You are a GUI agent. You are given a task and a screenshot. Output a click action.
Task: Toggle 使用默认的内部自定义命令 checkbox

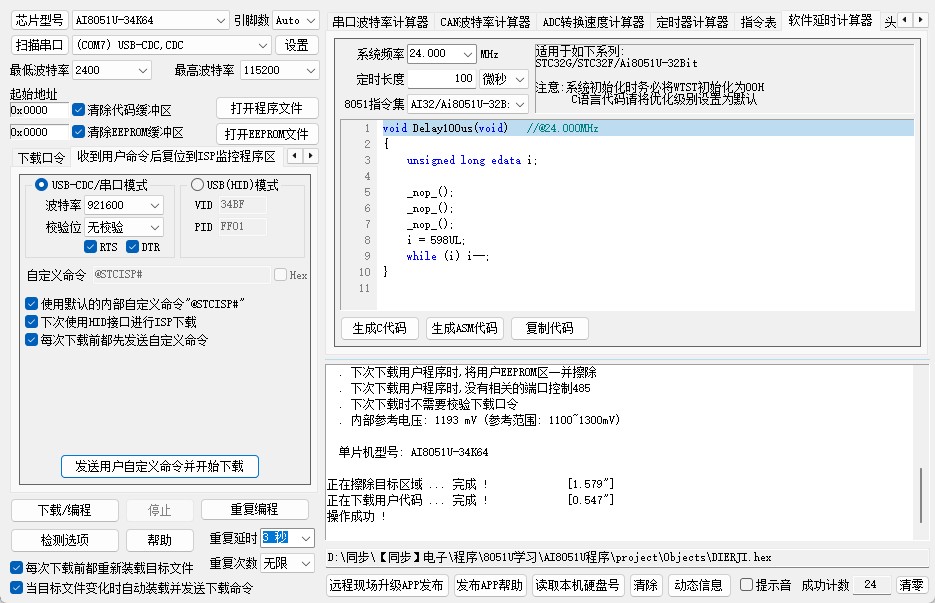[32, 304]
